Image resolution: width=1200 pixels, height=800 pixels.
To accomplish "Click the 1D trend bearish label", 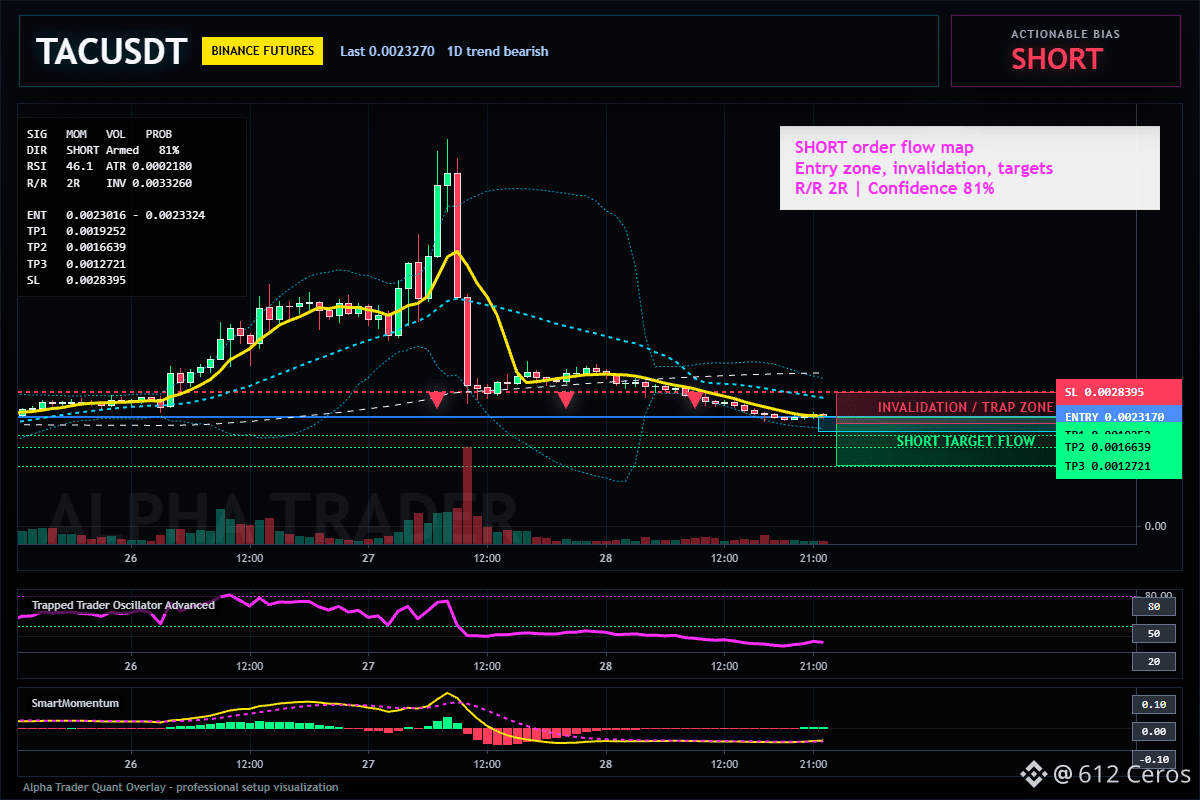I will pyautogui.click(x=497, y=51).
